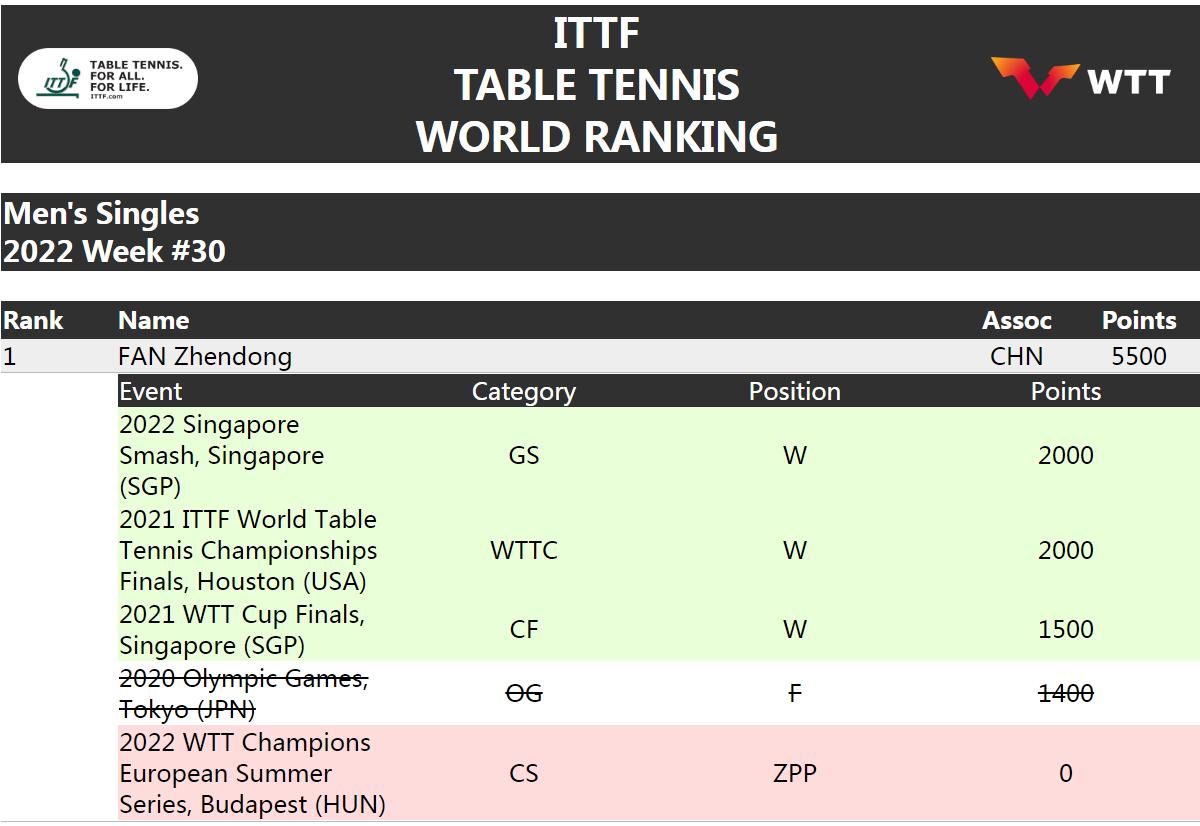Select the 2022 Singapore Smash event row
Screen dimensions: 1200x826
pyautogui.click(x=222, y=455)
